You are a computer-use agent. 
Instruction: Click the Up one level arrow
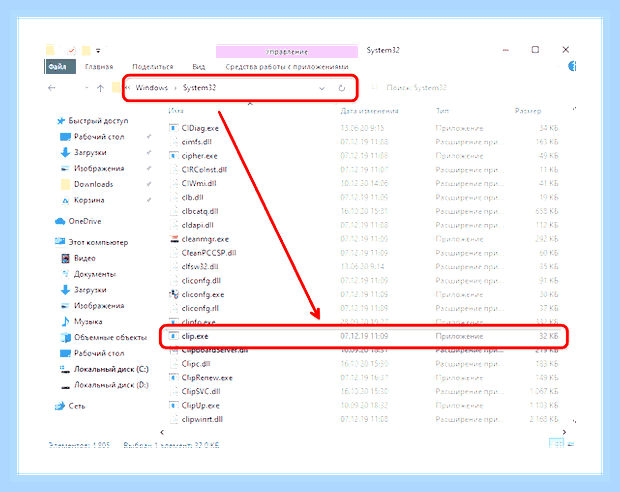pos(100,88)
